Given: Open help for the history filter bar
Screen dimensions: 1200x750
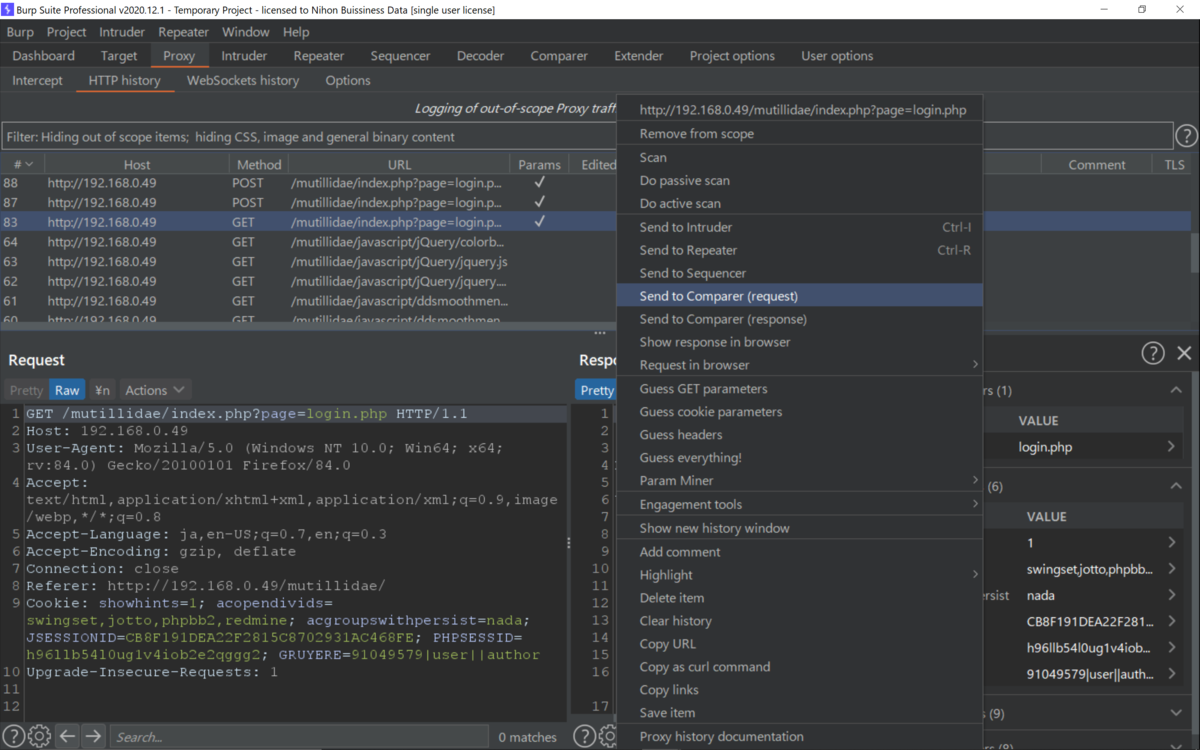Looking at the screenshot, I should pos(1186,136).
